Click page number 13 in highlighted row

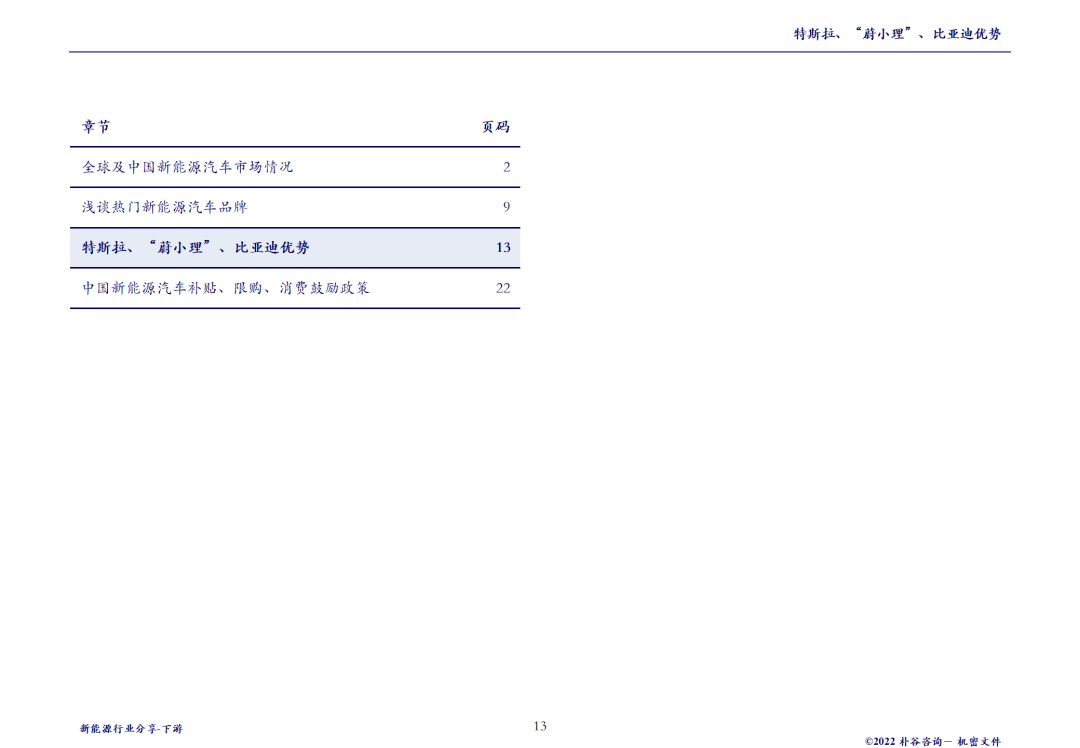[x=503, y=247]
